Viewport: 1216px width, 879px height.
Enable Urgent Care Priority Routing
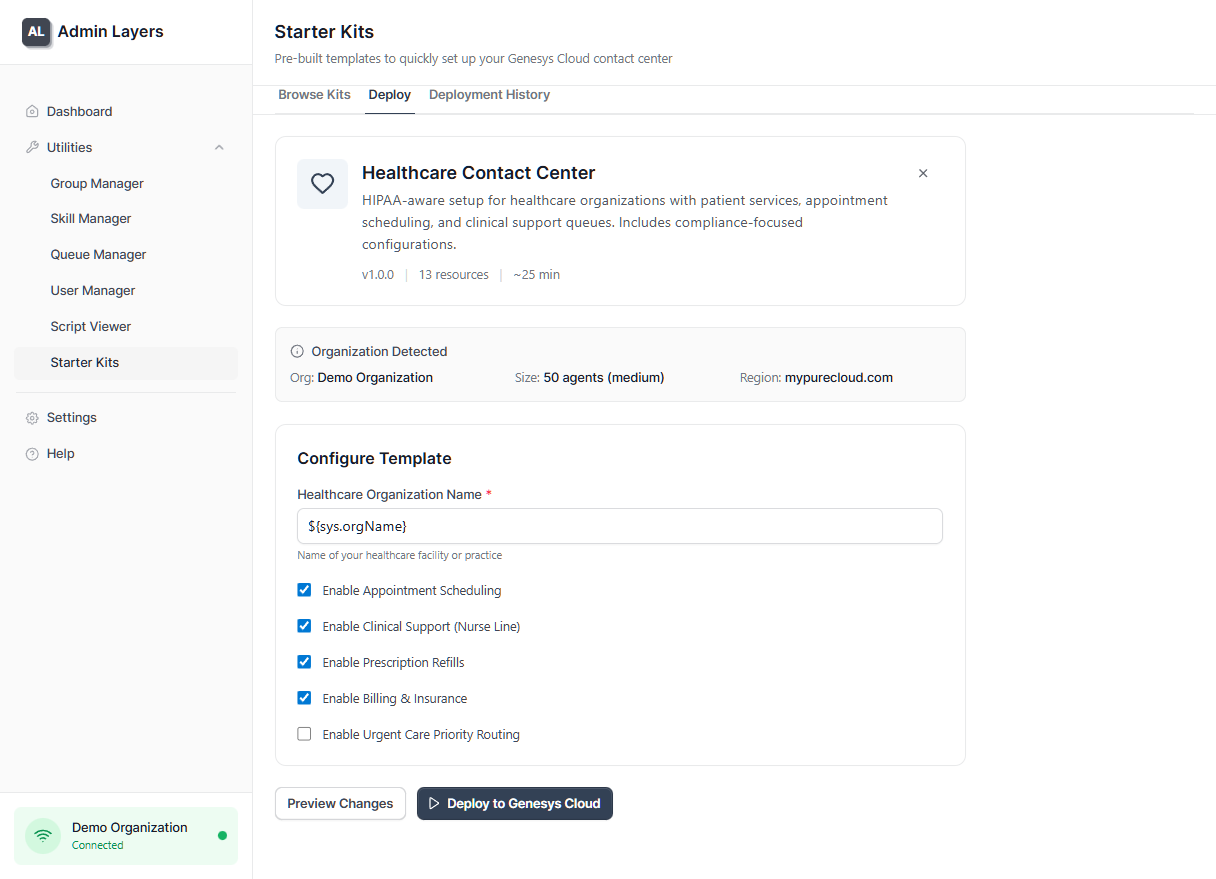(304, 734)
